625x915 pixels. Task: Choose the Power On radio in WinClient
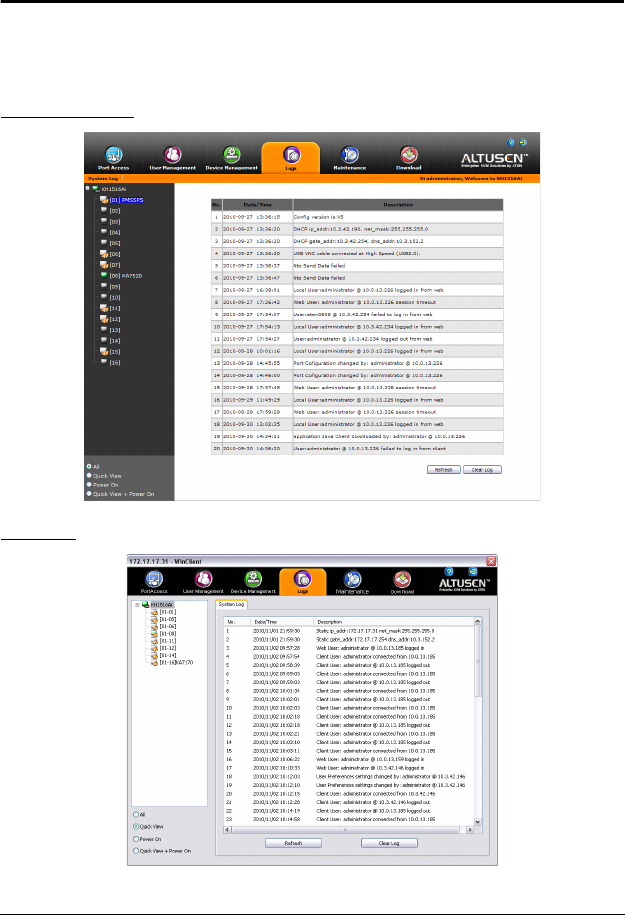(x=136, y=839)
